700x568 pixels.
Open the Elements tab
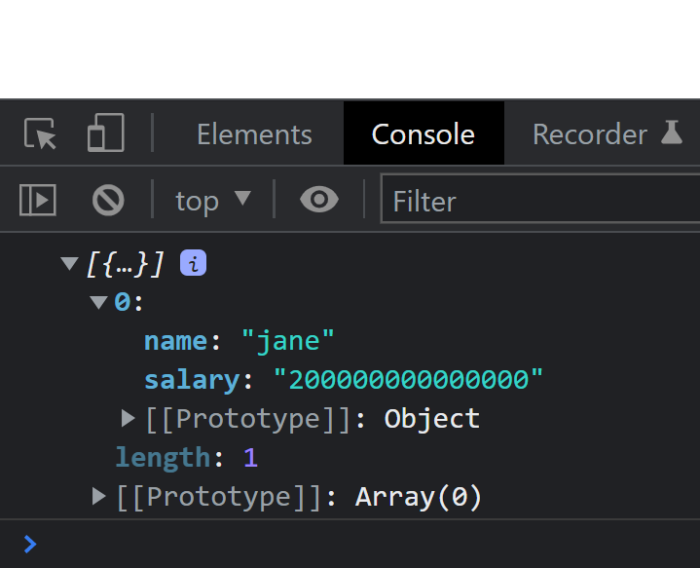click(x=254, y=134)
